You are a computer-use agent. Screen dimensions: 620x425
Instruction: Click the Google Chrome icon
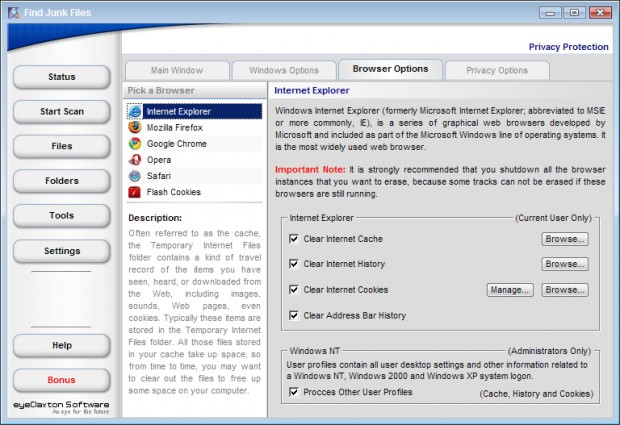pyautogui.click(x=135, y=144)
